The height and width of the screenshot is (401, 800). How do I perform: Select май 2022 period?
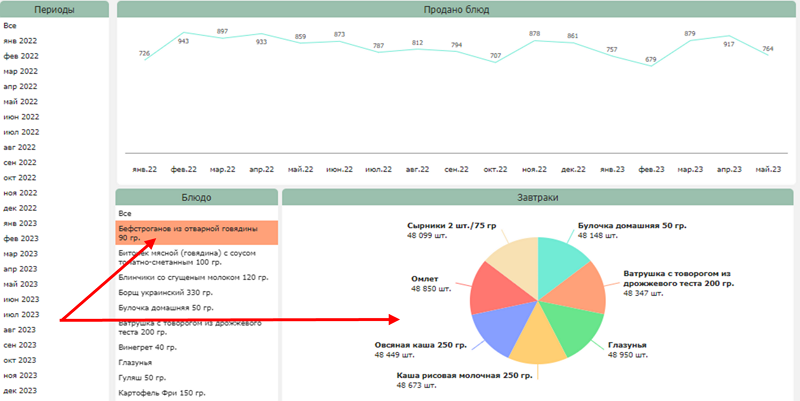point(20,102)
